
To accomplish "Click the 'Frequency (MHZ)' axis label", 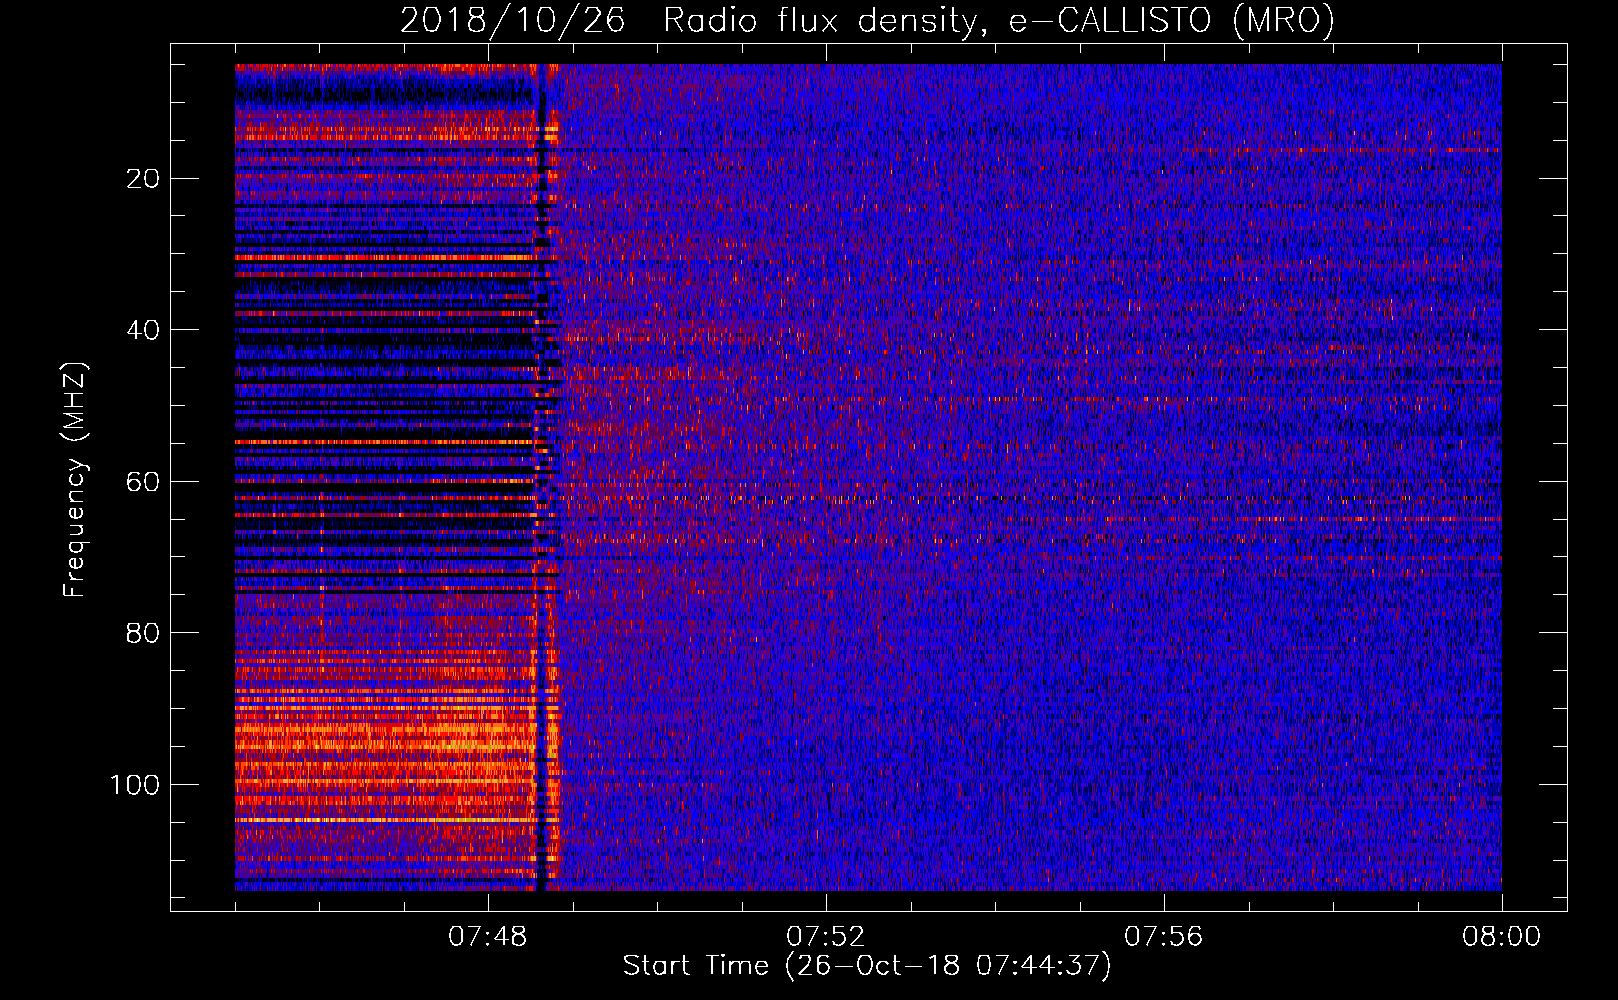I will (75, 479).
